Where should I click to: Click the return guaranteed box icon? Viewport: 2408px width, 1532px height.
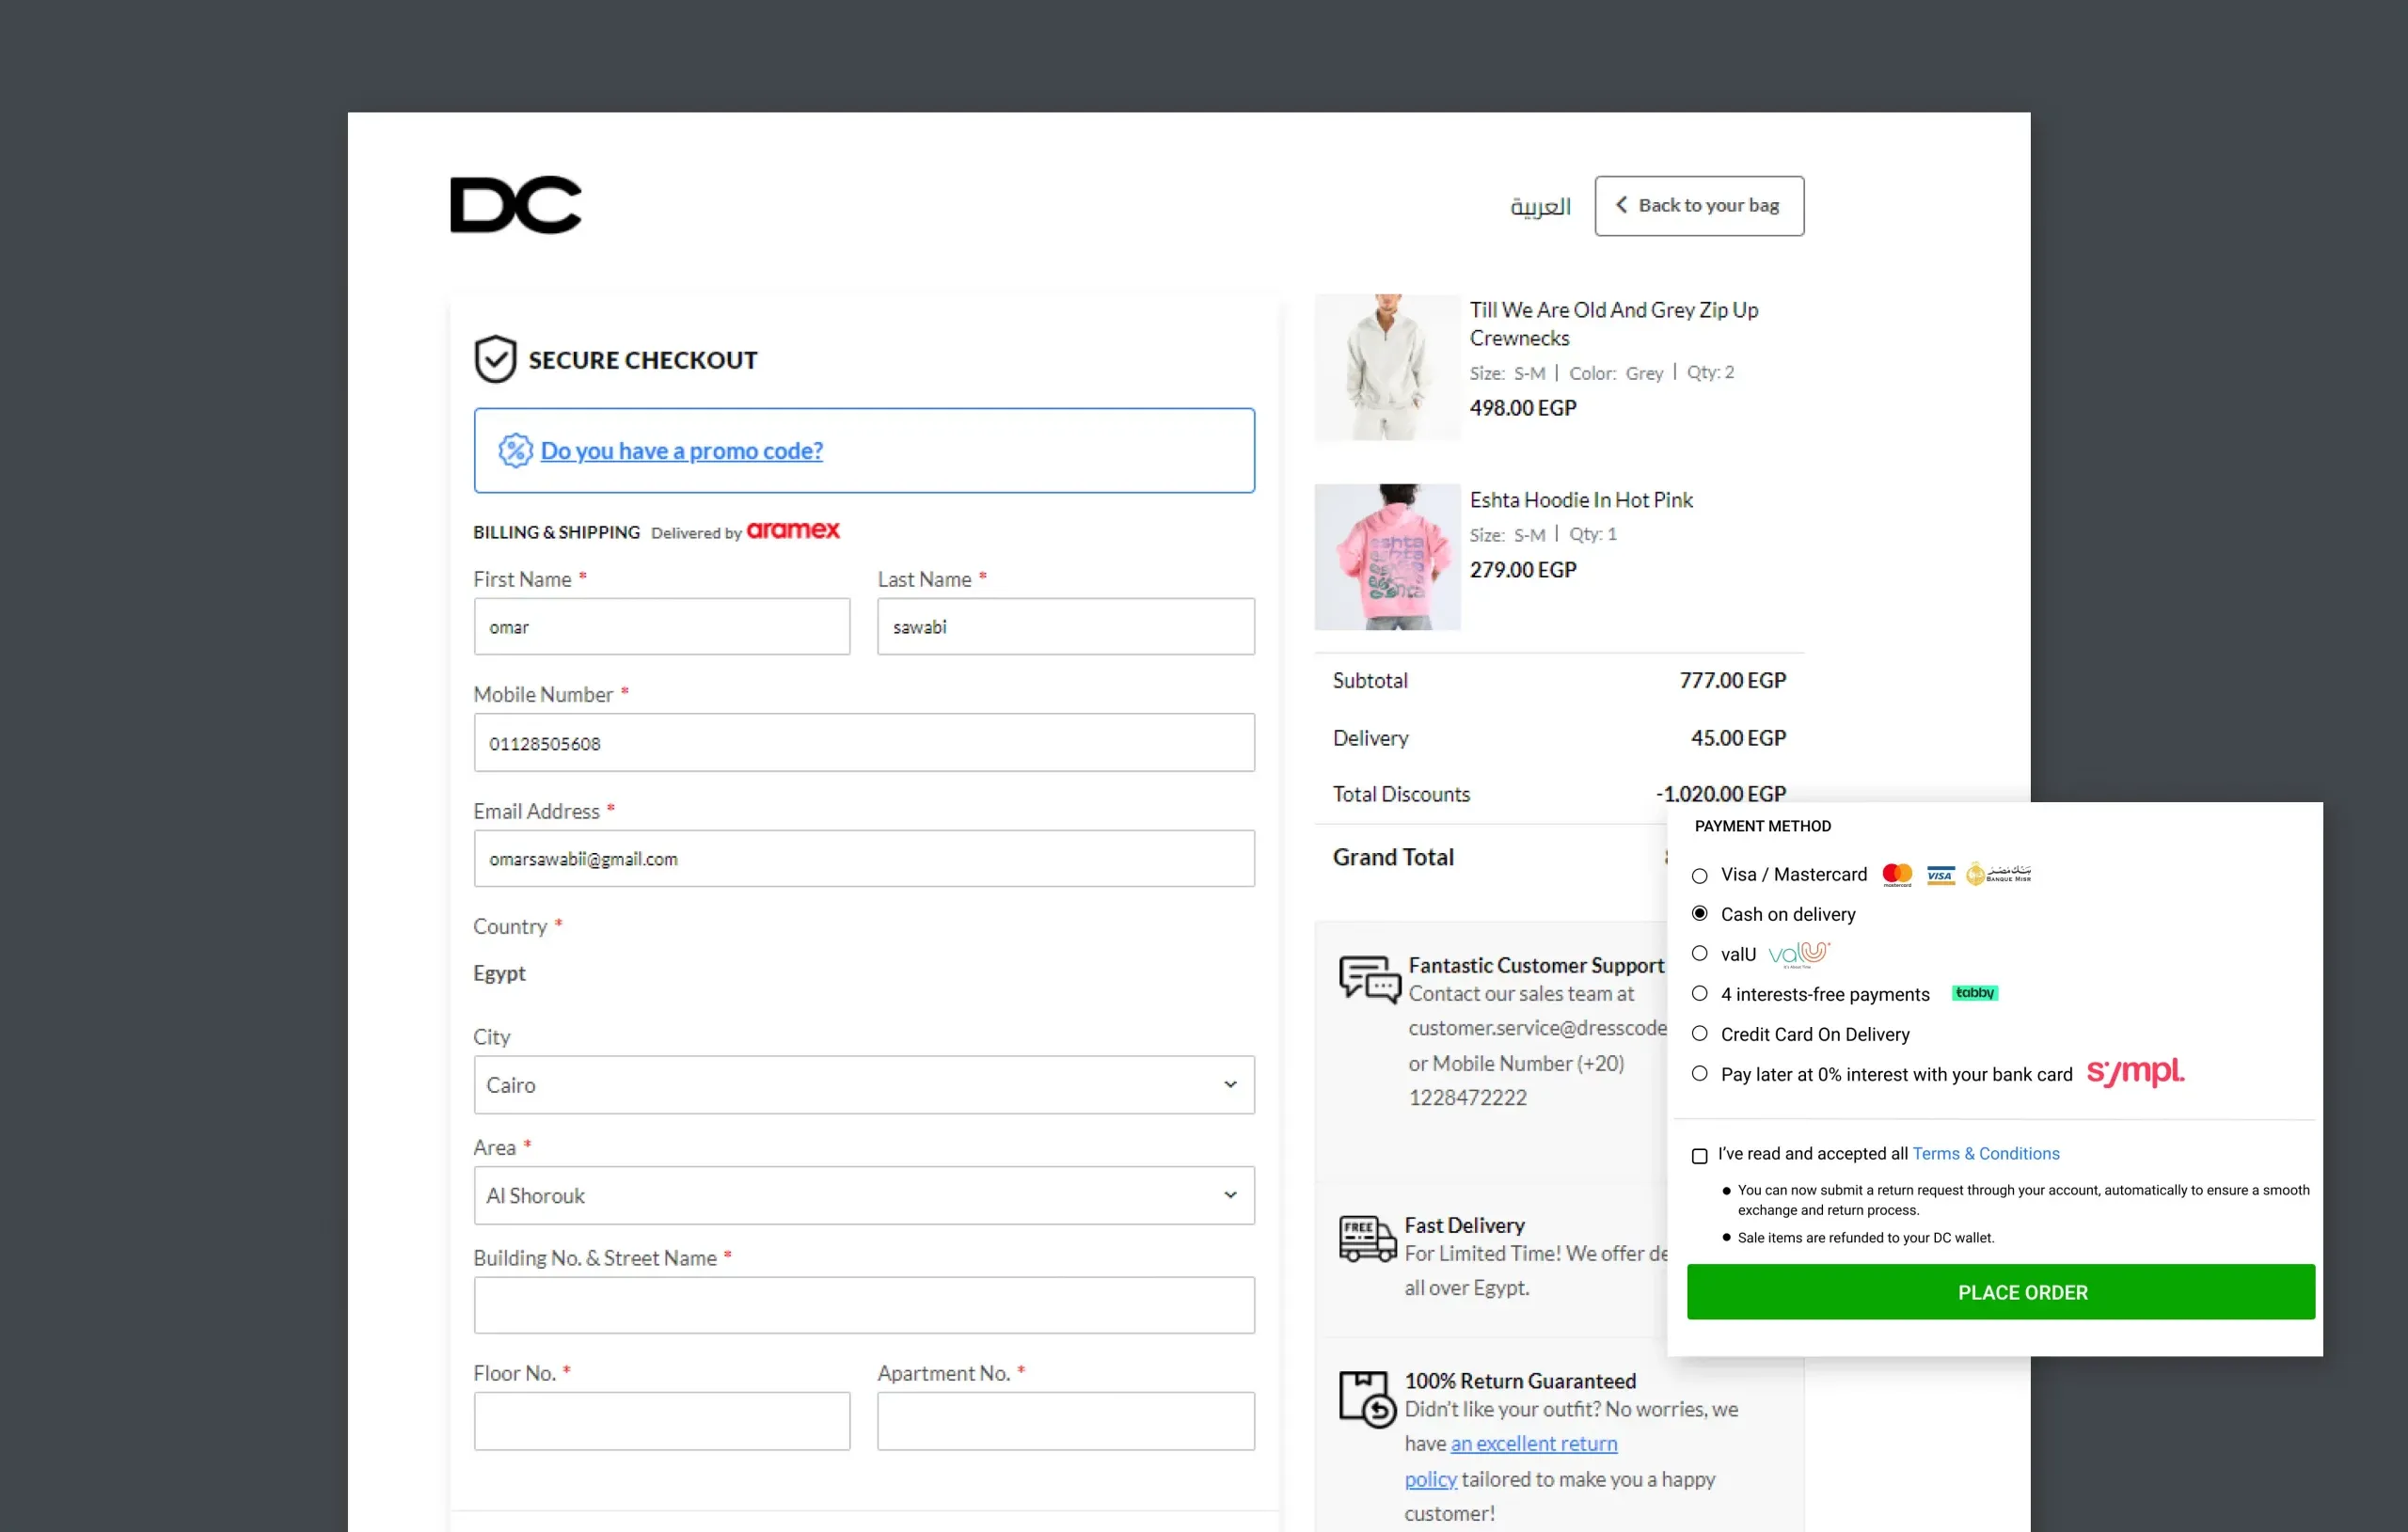pos(1367,1398)
